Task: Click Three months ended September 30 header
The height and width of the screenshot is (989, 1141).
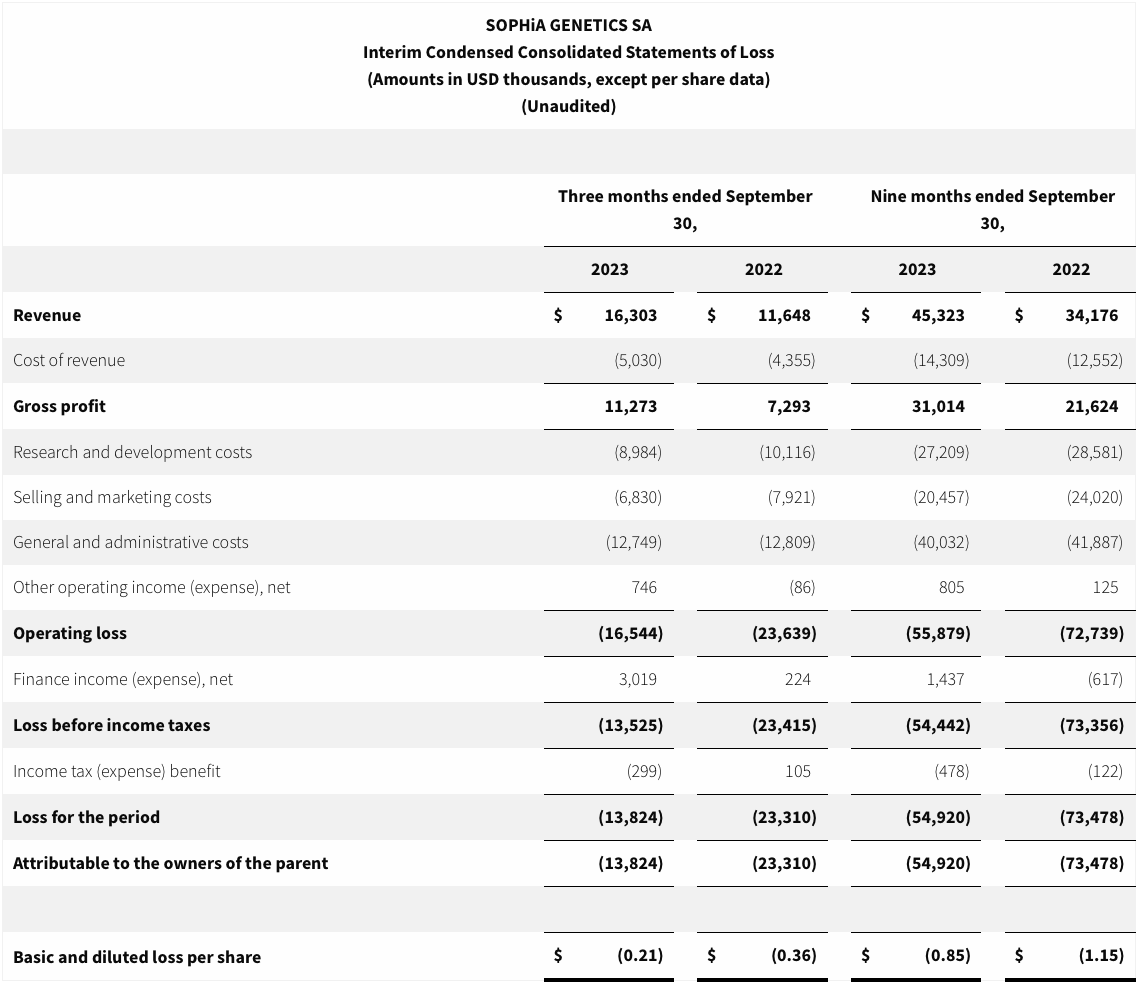Action: click(x=685, y=209)
